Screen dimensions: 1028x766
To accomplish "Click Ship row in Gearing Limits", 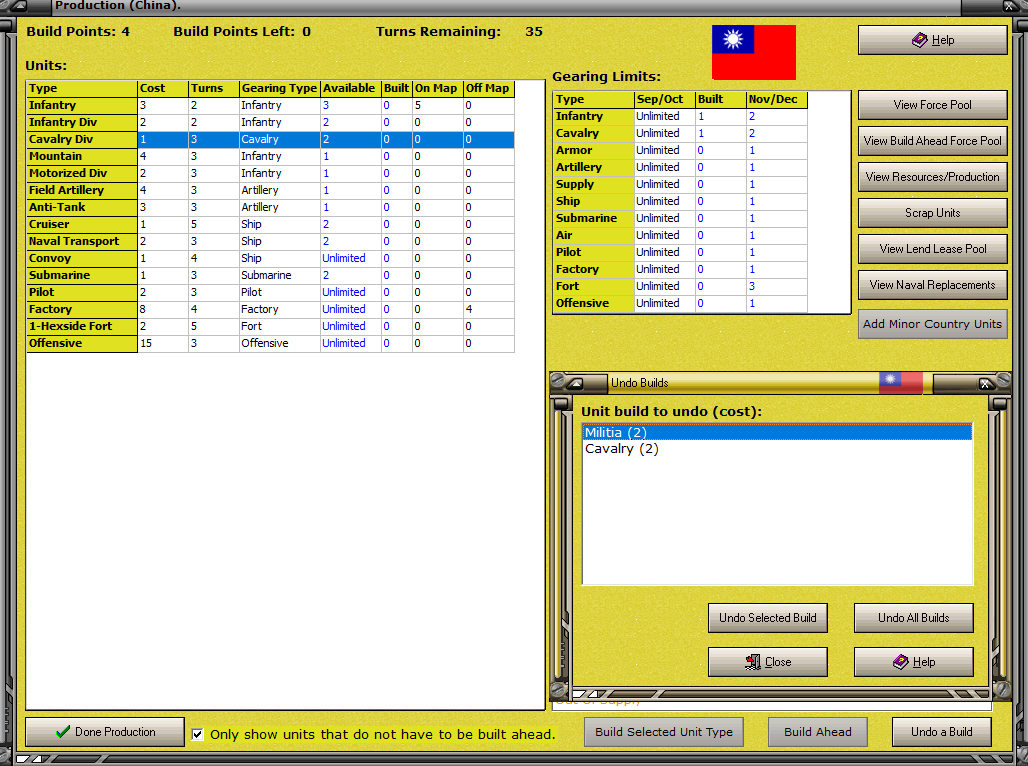I will point(681,202).
